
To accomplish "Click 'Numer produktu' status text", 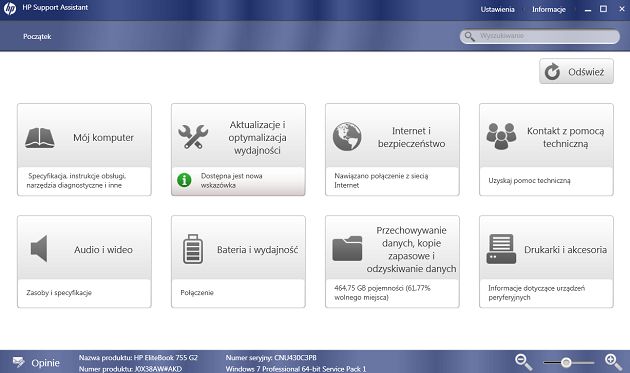I will click(130, 369).
